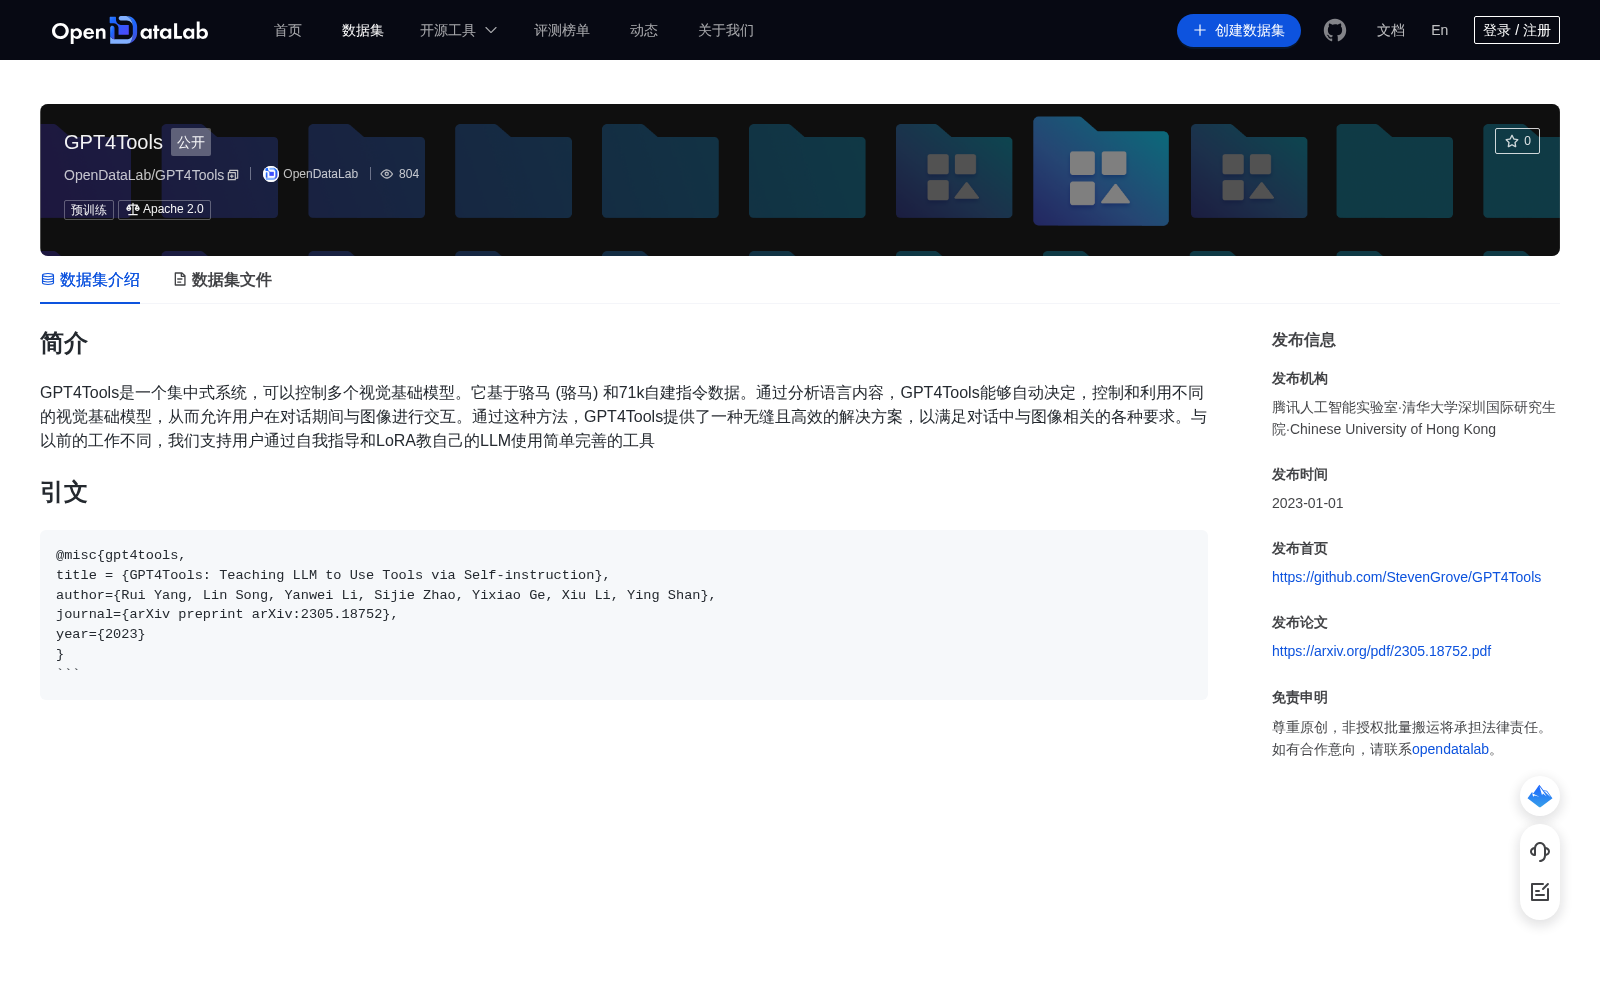Open the feedback form icon
Screen dimensions: 1600x1000
pyautogui.click(x=1540, y=892)
